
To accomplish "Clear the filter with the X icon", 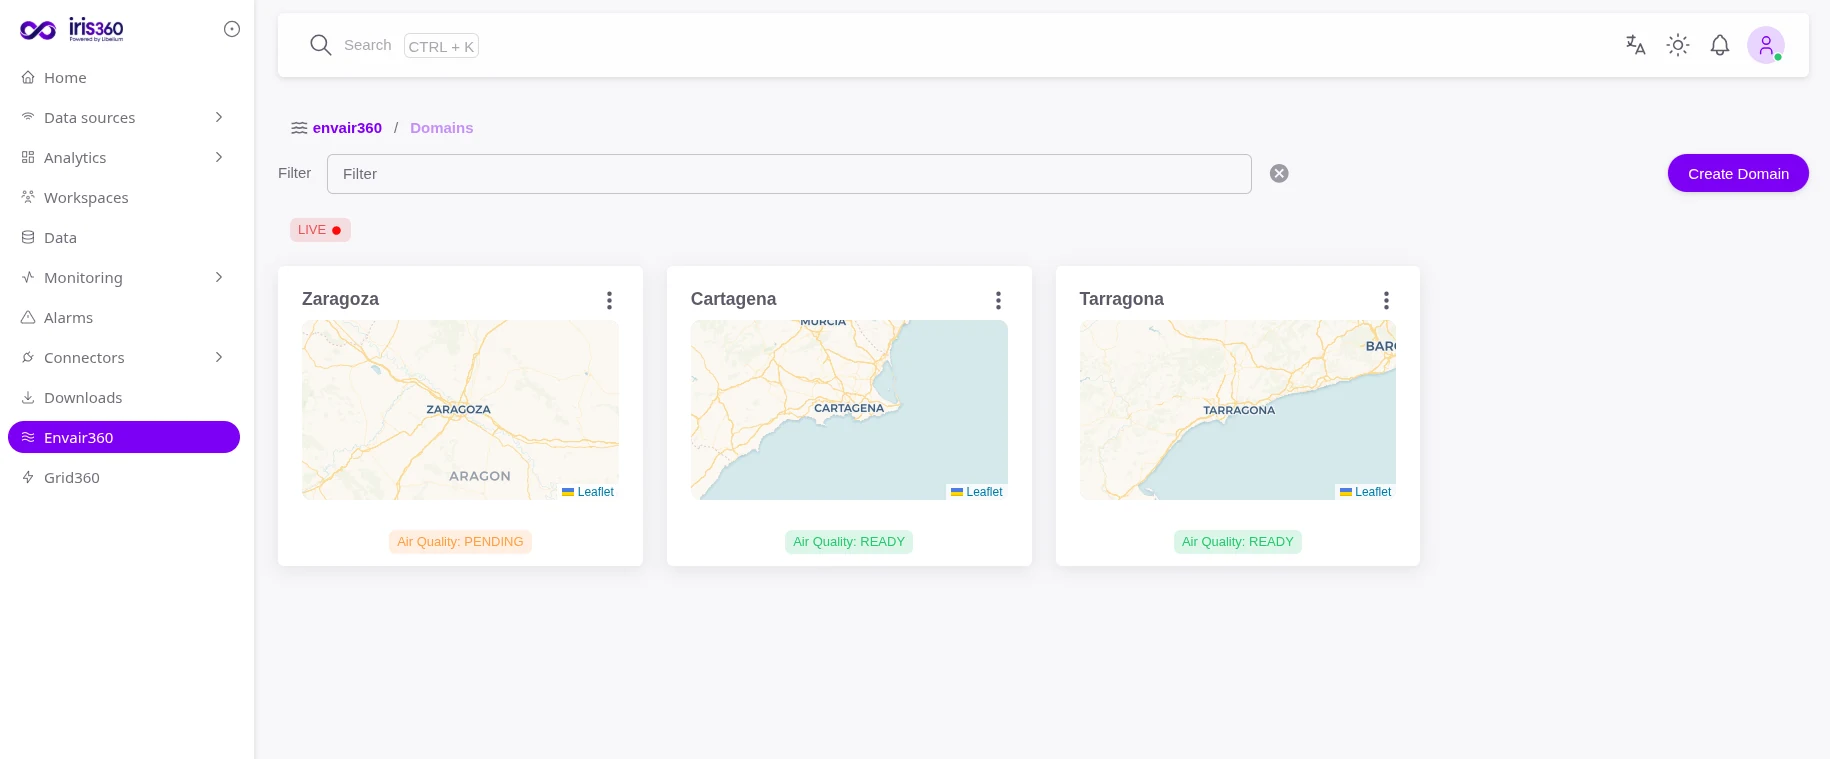I will (1279, 173).
